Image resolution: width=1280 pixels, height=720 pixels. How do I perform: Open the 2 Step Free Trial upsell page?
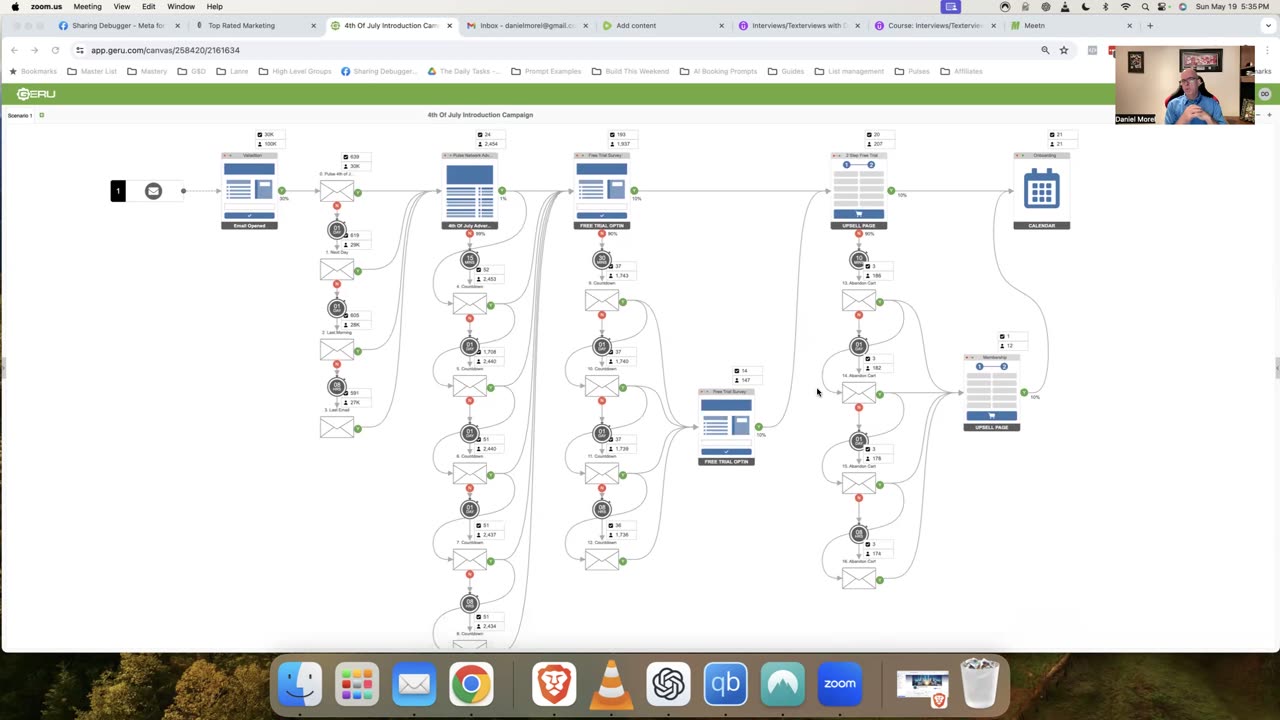858,191
